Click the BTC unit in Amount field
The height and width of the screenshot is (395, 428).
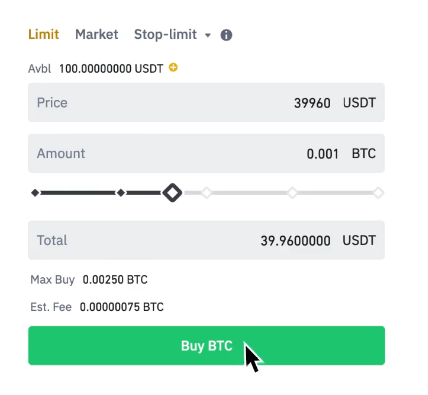point(364,154)
